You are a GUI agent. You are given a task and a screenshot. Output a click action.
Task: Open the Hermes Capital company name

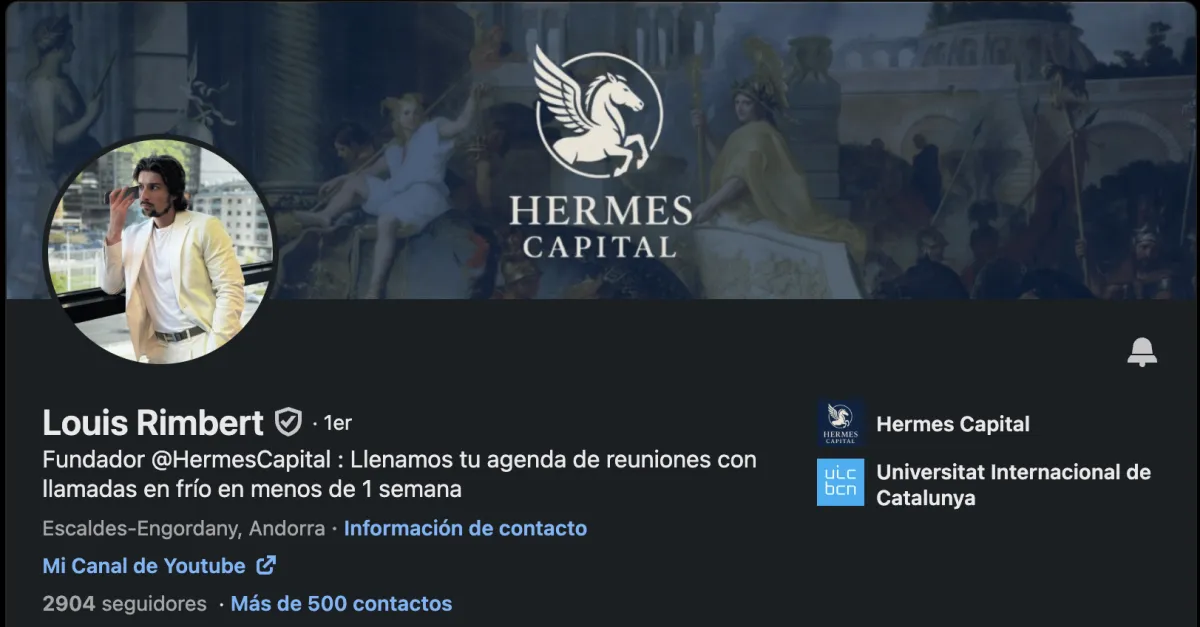click(952, 424)
